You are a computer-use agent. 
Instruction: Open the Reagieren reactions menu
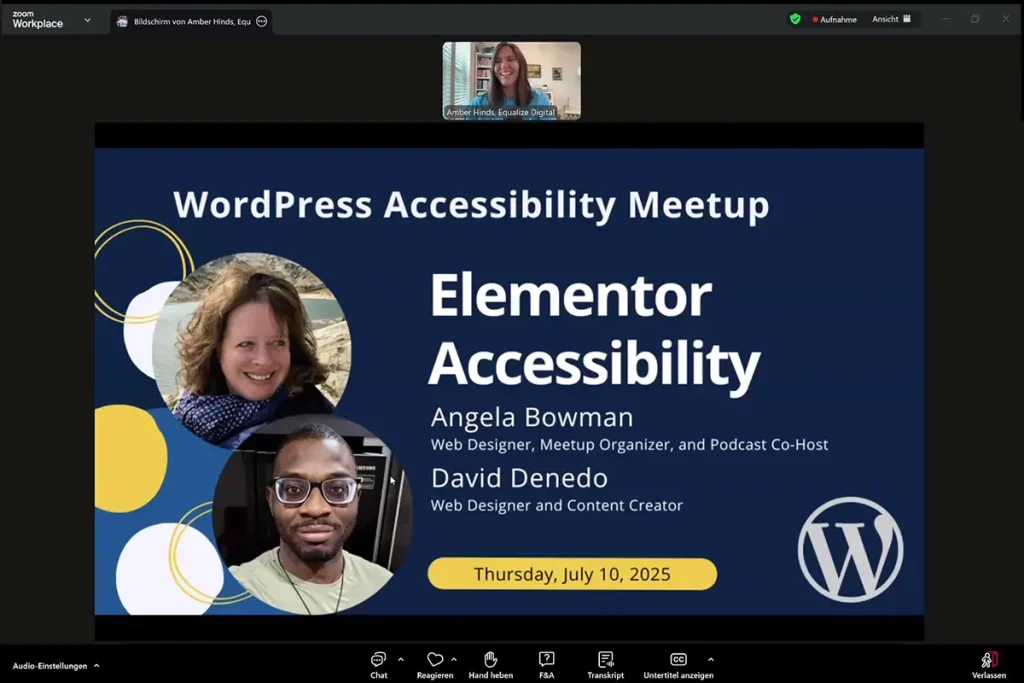click(x=435, y=665)
